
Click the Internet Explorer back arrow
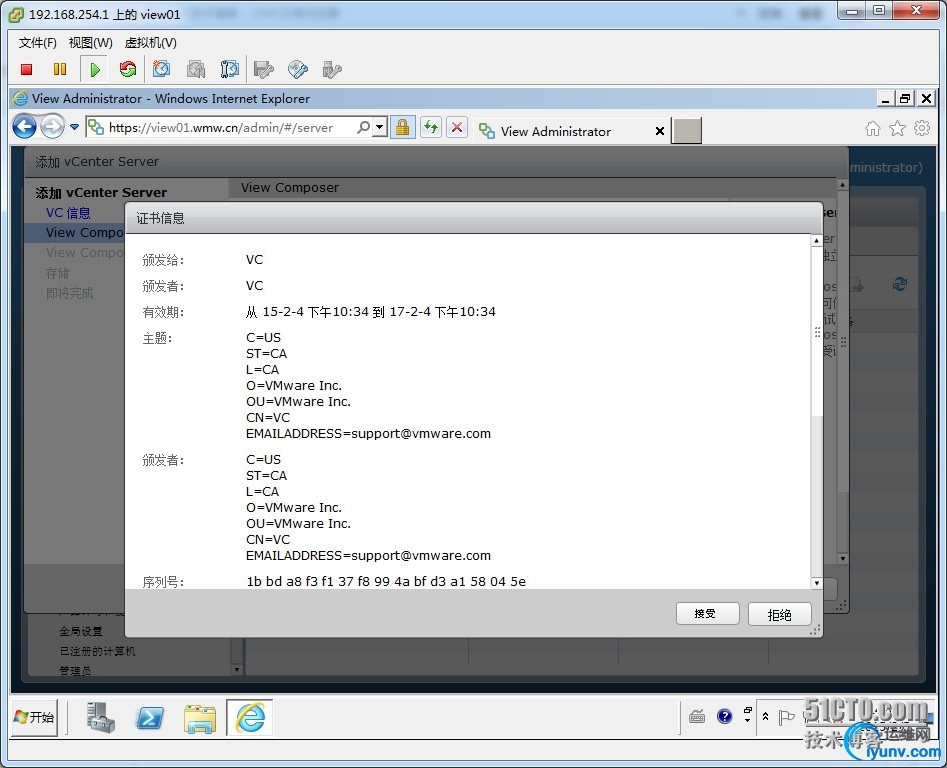(25, 127)
